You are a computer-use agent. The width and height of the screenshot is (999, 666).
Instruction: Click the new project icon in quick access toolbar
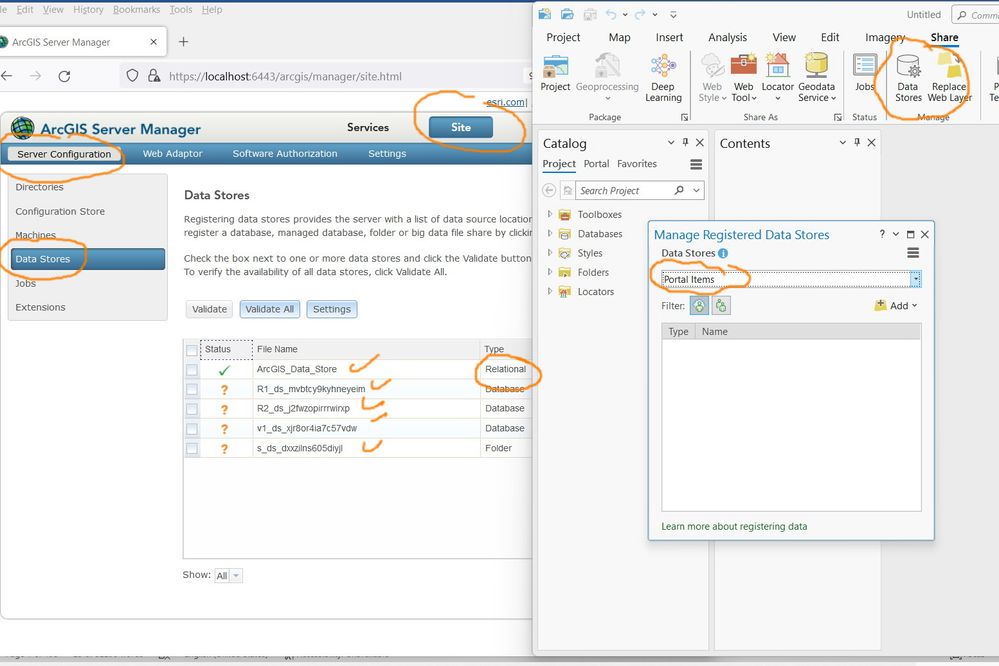545,14
